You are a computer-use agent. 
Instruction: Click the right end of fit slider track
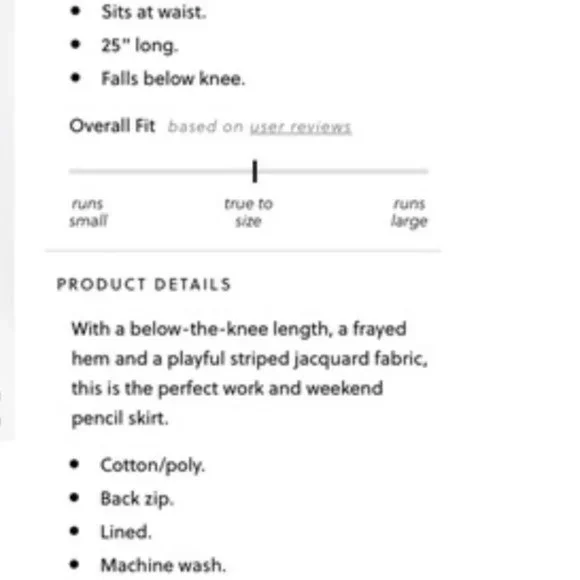pos(425,171)
